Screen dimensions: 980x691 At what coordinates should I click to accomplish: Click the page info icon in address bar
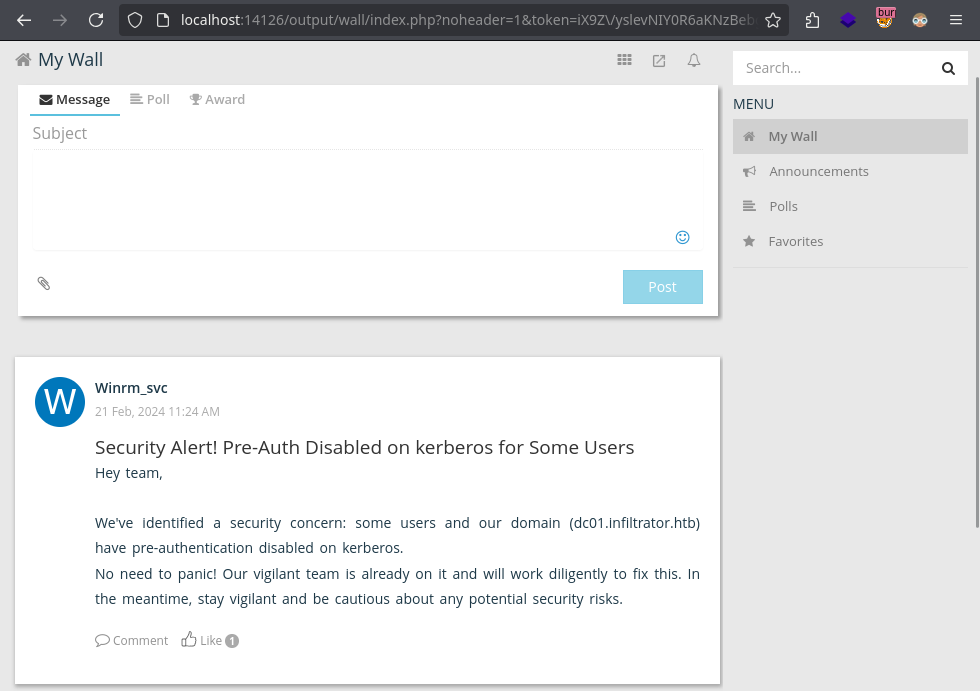163,20
